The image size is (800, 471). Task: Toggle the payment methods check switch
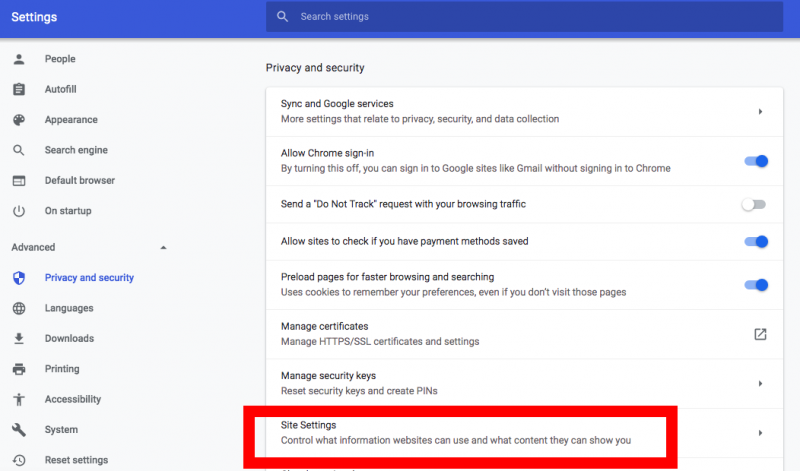pyautogui.click(x=756, y=242)
